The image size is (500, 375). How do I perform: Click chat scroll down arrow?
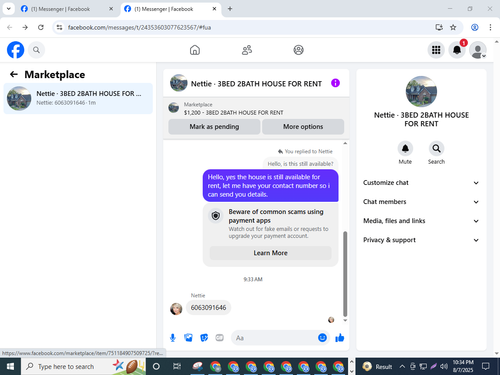345,320
